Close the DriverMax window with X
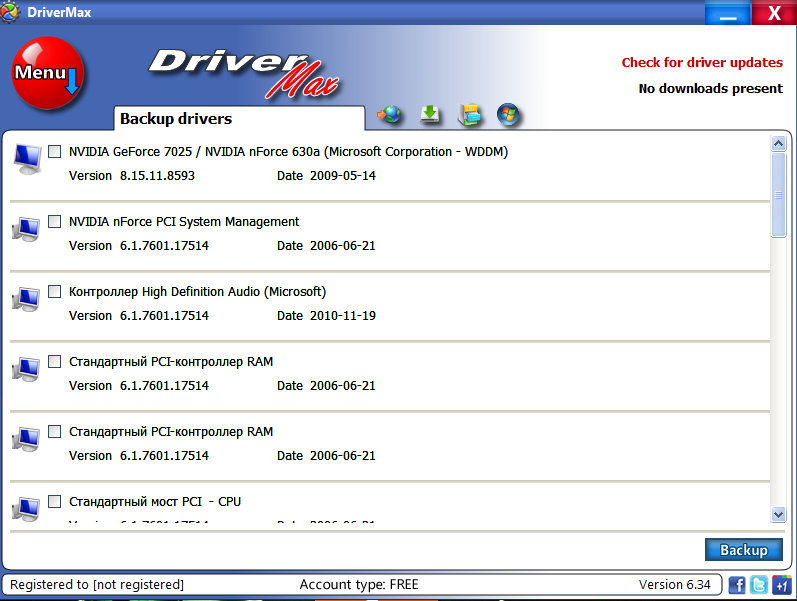Image resolution: width=797 pixels, height=601 pixels. click(x=774, y=12)
